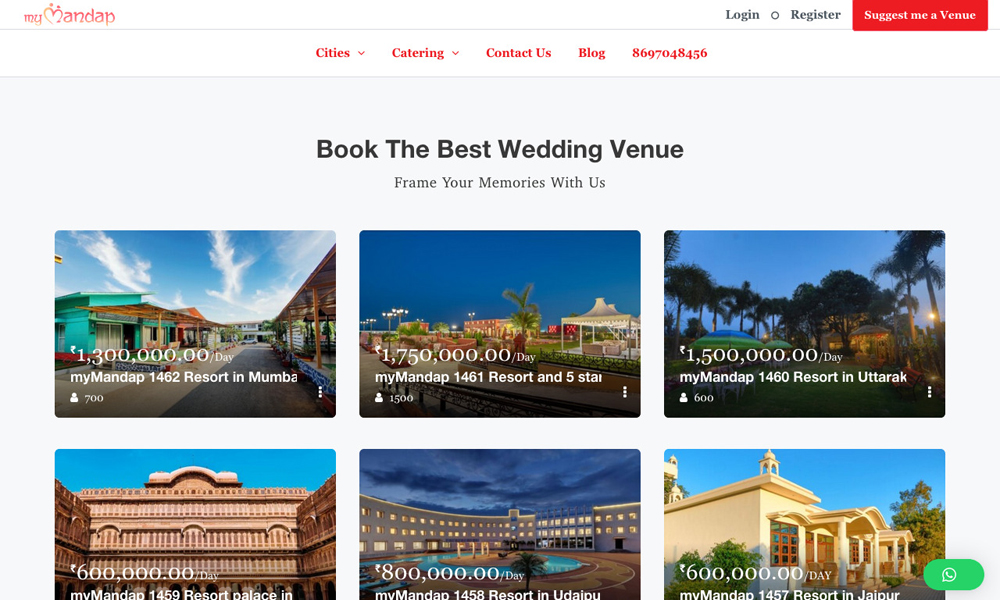
Task: Expand the Catering dropdown menu
Action: click(425, 53)
